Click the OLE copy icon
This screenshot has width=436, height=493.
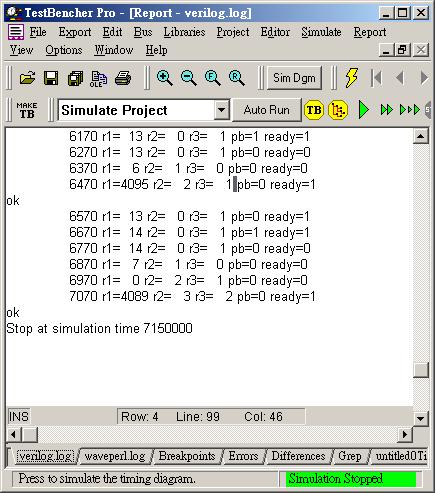[x=98, y=79]
